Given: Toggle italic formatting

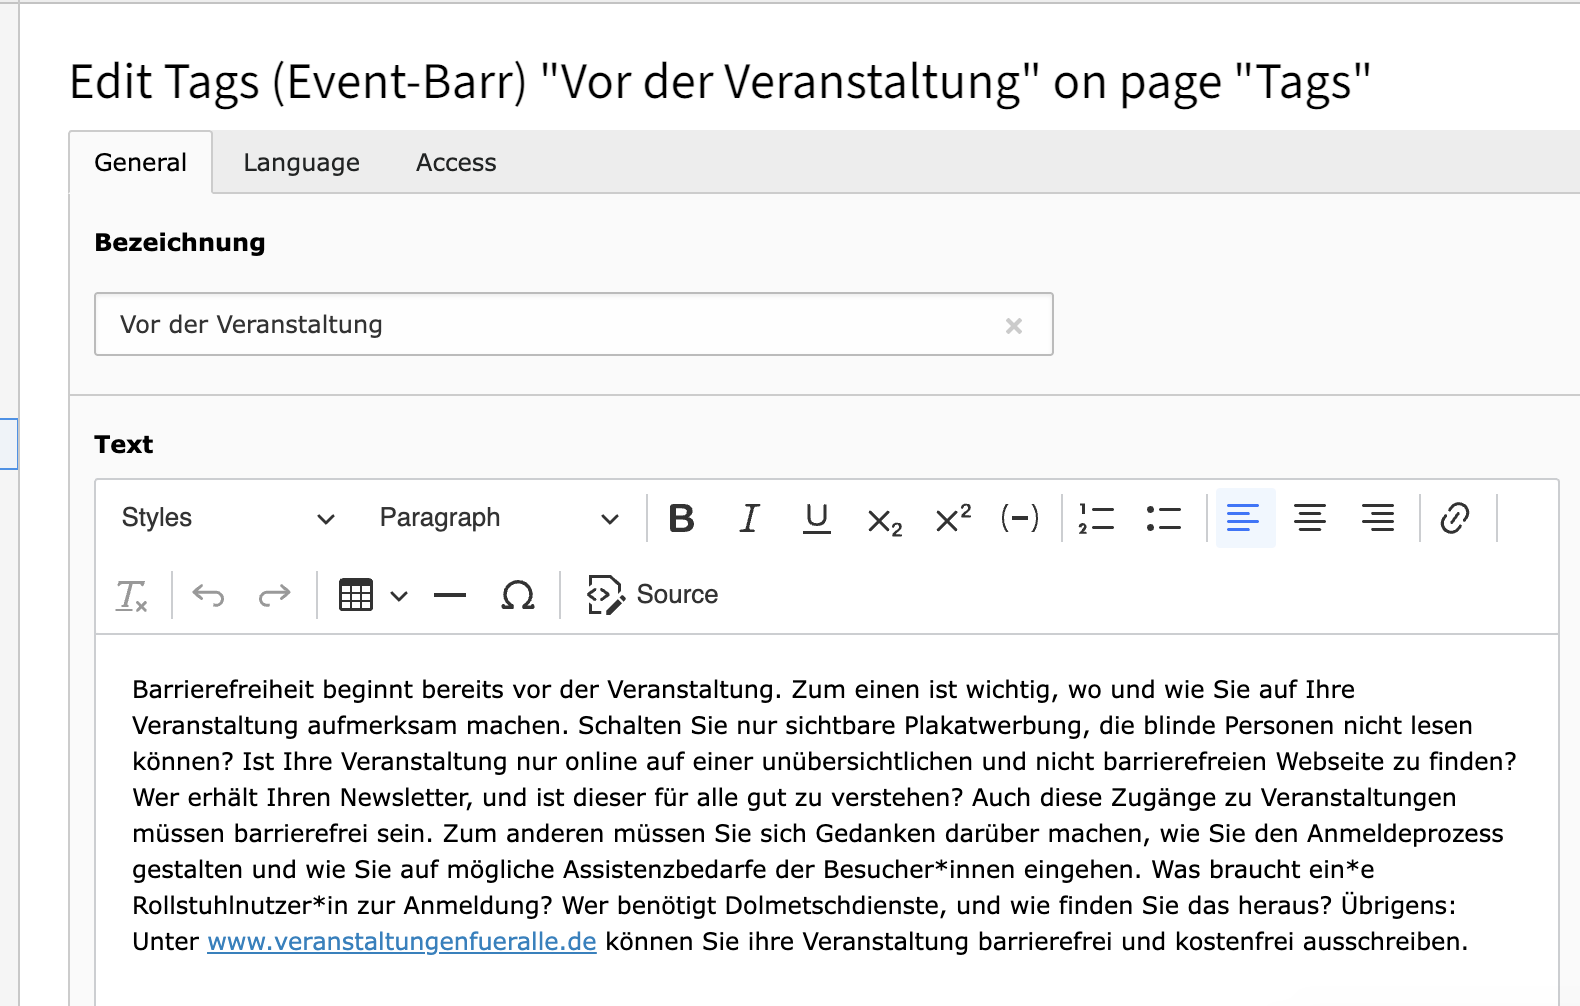Looking at the screenshot, I should coord(749,518).
